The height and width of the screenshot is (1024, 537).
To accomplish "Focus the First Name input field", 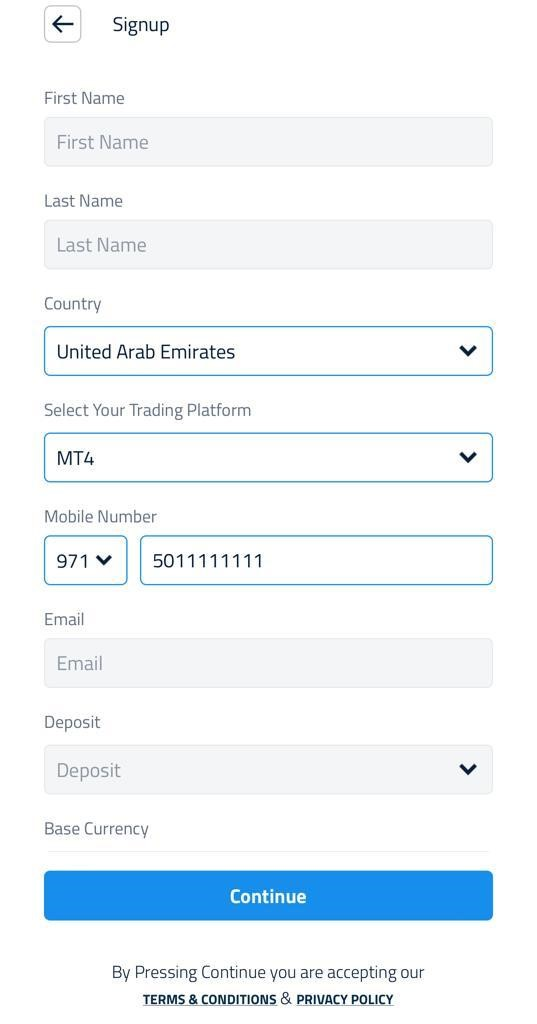I will point(268,142).
